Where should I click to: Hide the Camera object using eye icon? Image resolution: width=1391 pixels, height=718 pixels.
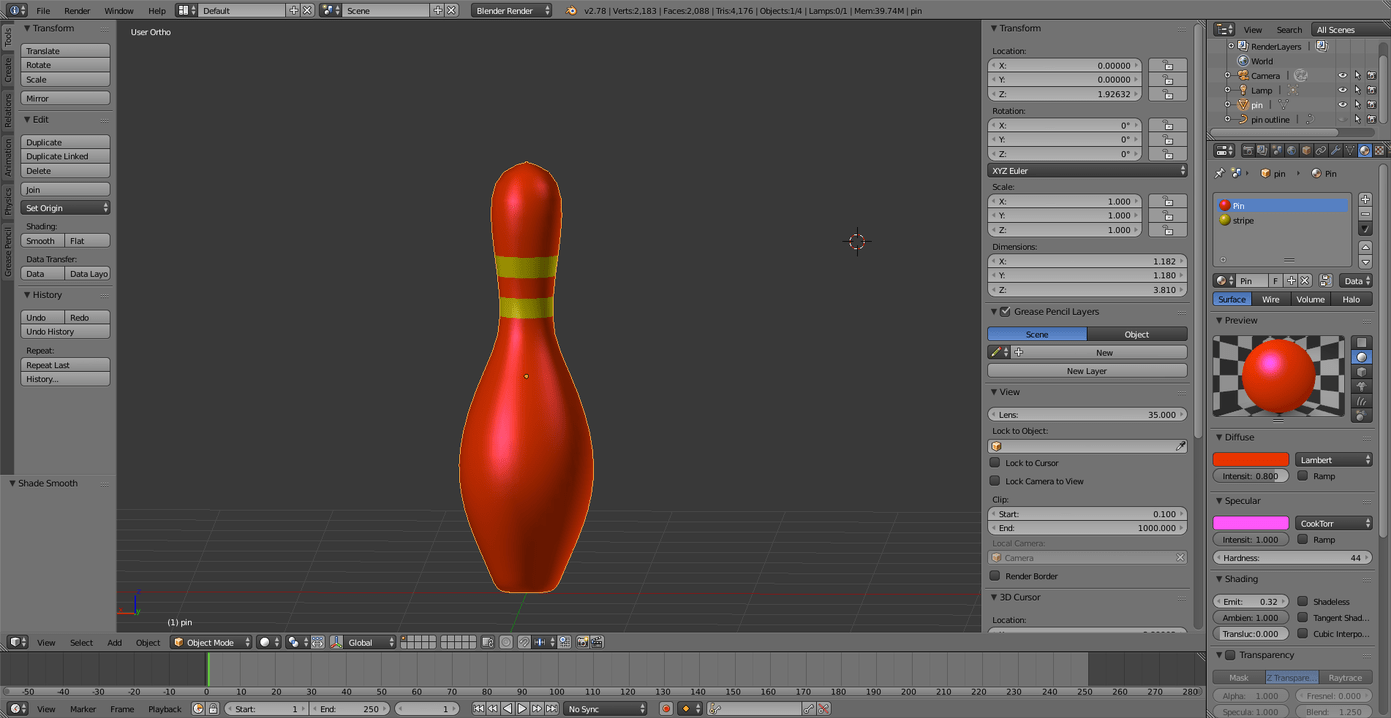1342,76
